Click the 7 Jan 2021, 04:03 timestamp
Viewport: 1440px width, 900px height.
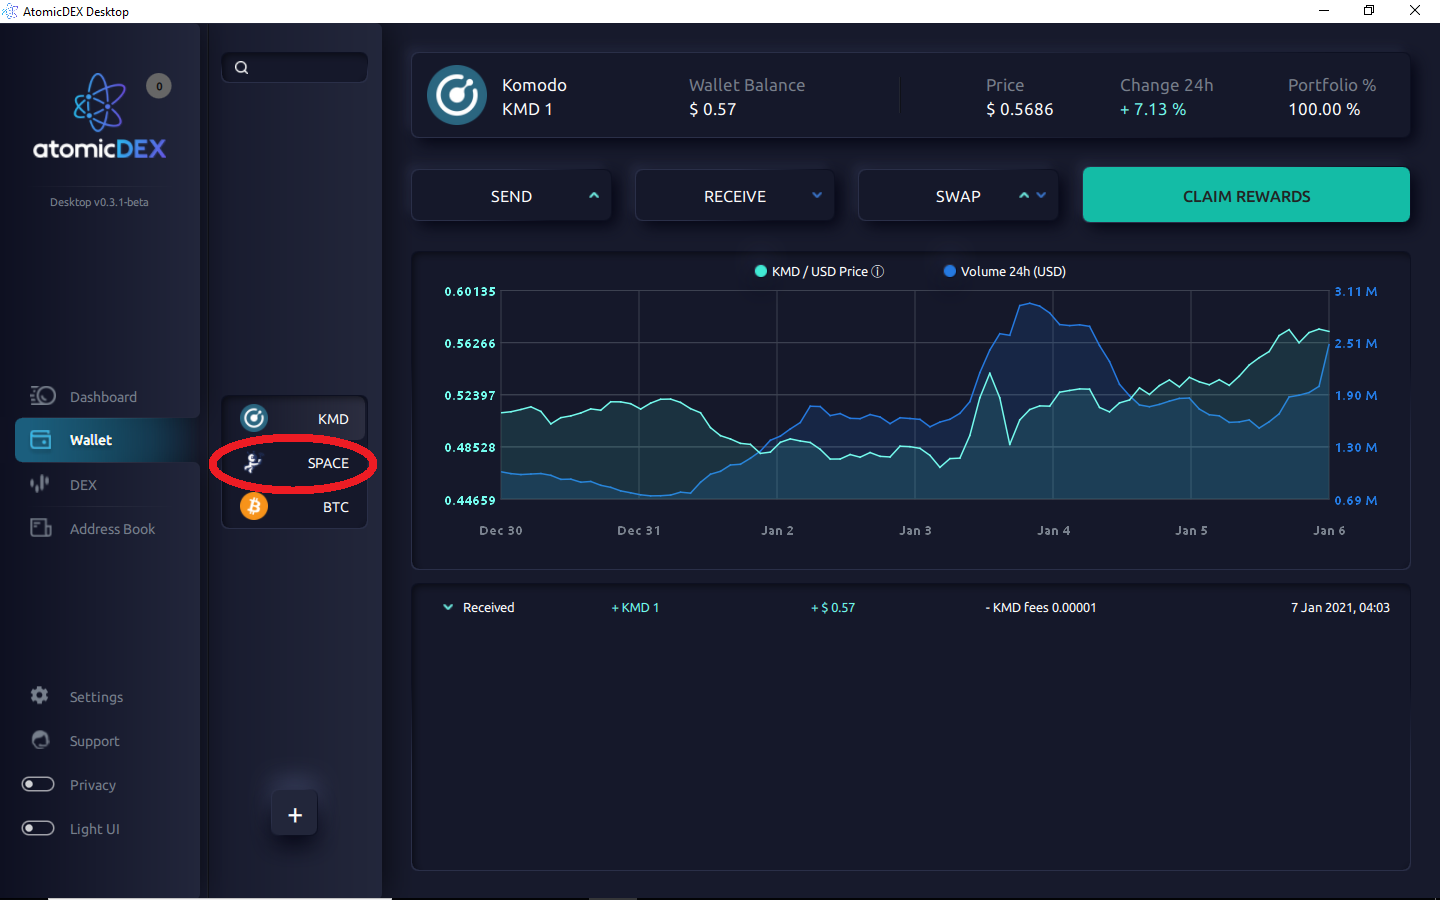point(1340,607)
